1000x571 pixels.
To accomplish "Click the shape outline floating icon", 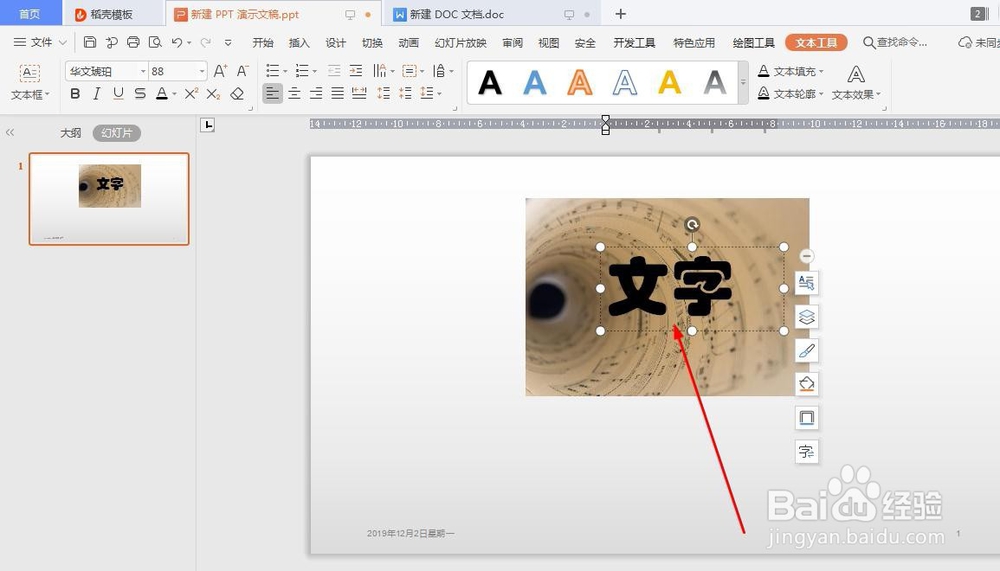I will coord(806,418).
